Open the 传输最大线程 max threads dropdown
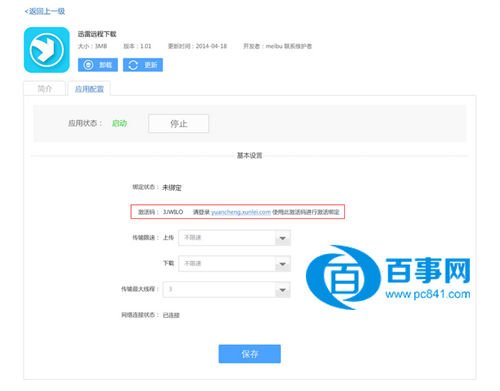The height and width of the screenshot is (391, 500). 227,289
